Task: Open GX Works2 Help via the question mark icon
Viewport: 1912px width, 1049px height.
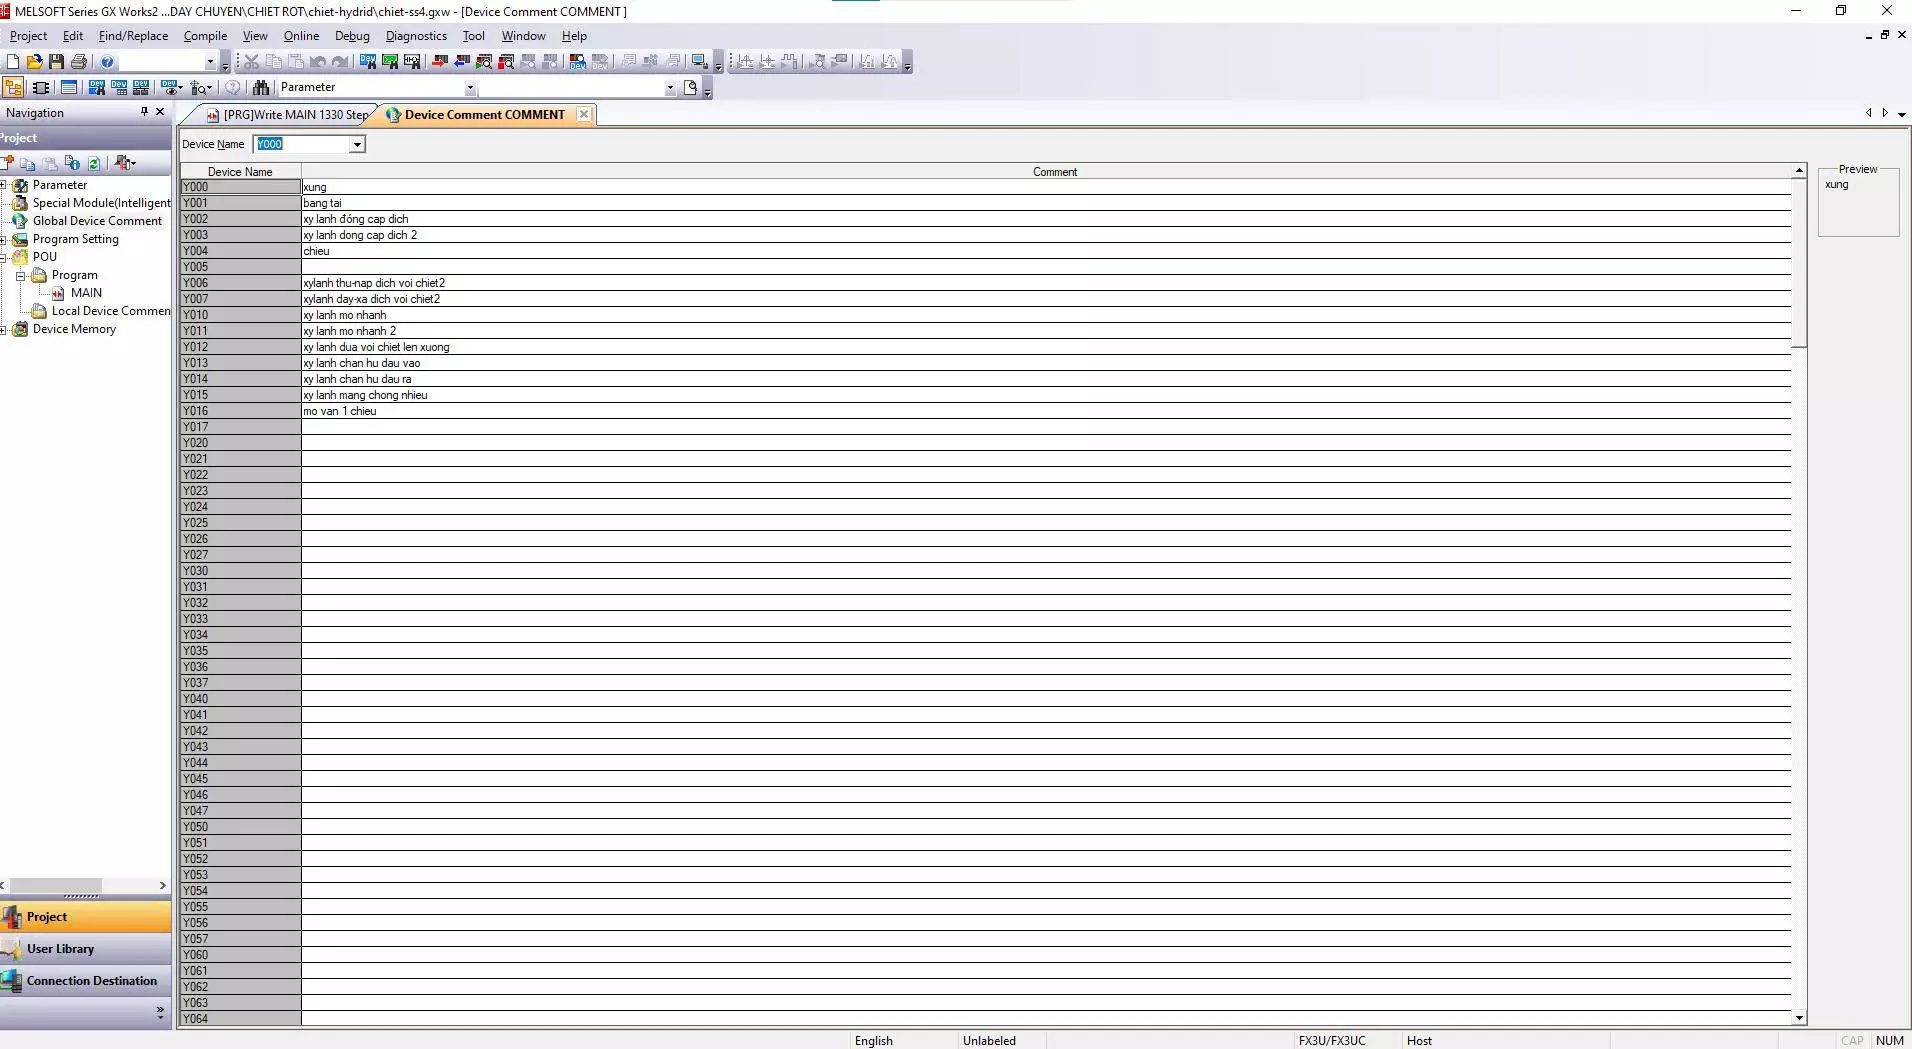Action: [108, 62]
